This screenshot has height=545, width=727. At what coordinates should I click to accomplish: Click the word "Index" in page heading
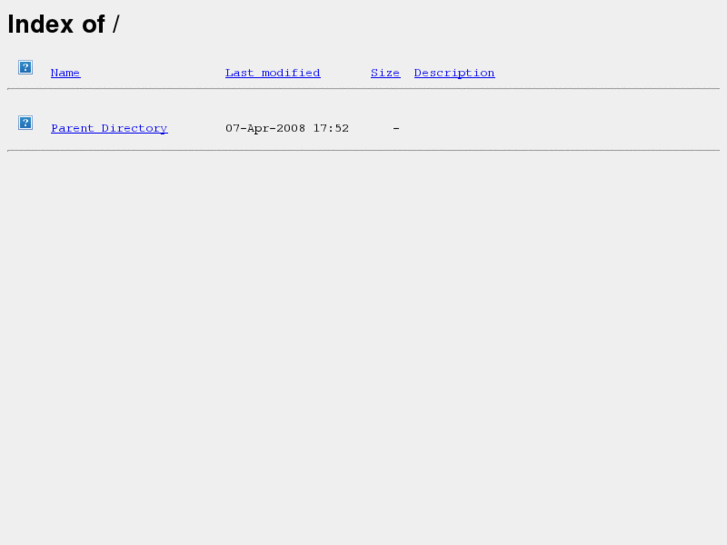40,24
